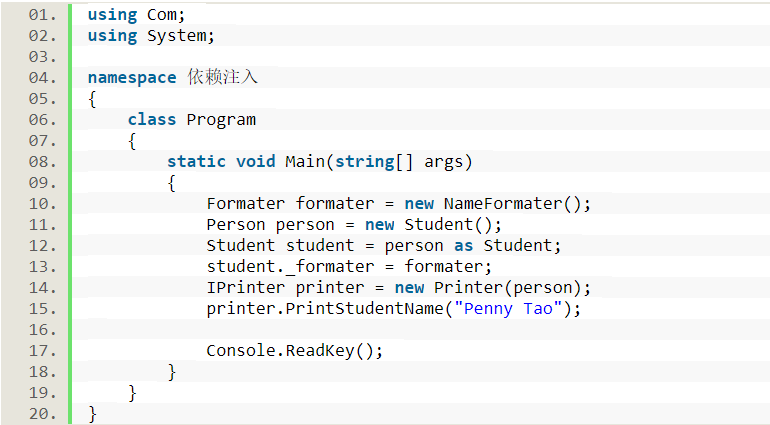Click 'NameFormater()' on line 10
The width and height of the screenshot is (770, 425).
point(517,204)
